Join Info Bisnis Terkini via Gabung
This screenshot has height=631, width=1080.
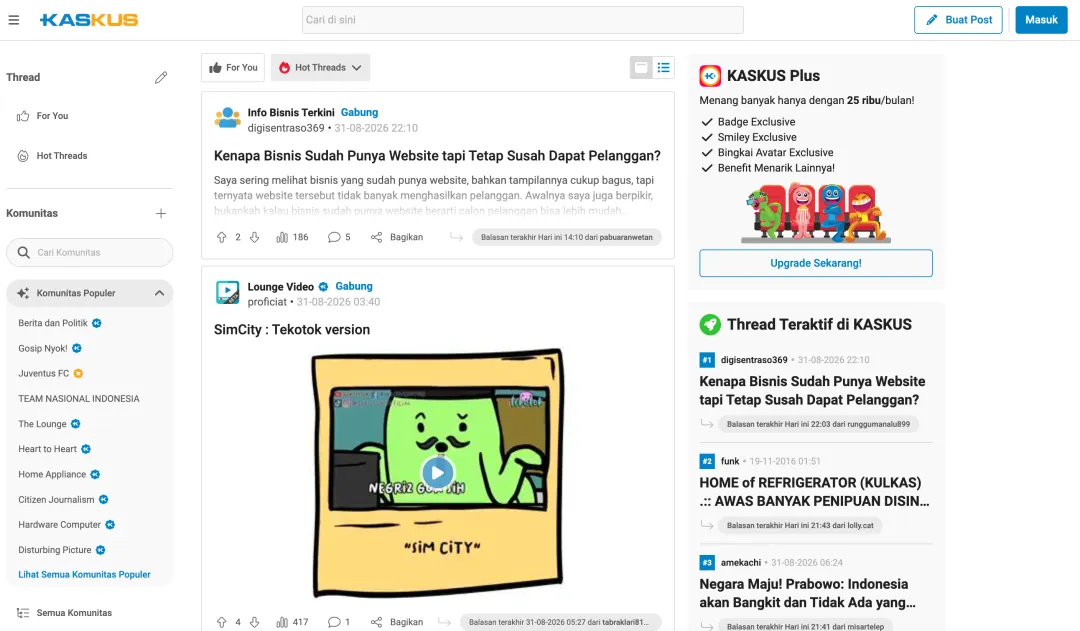click(x=360, y=112)
